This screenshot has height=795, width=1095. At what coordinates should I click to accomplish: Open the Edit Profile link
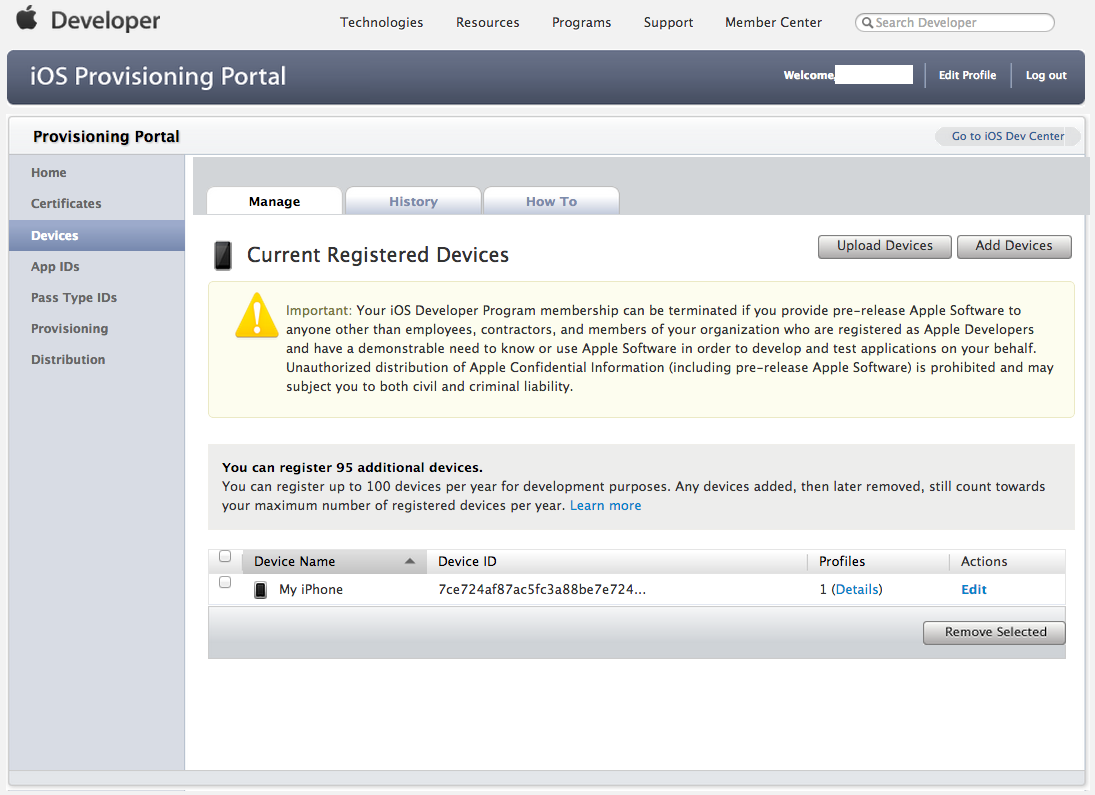[x=967, y=75]
